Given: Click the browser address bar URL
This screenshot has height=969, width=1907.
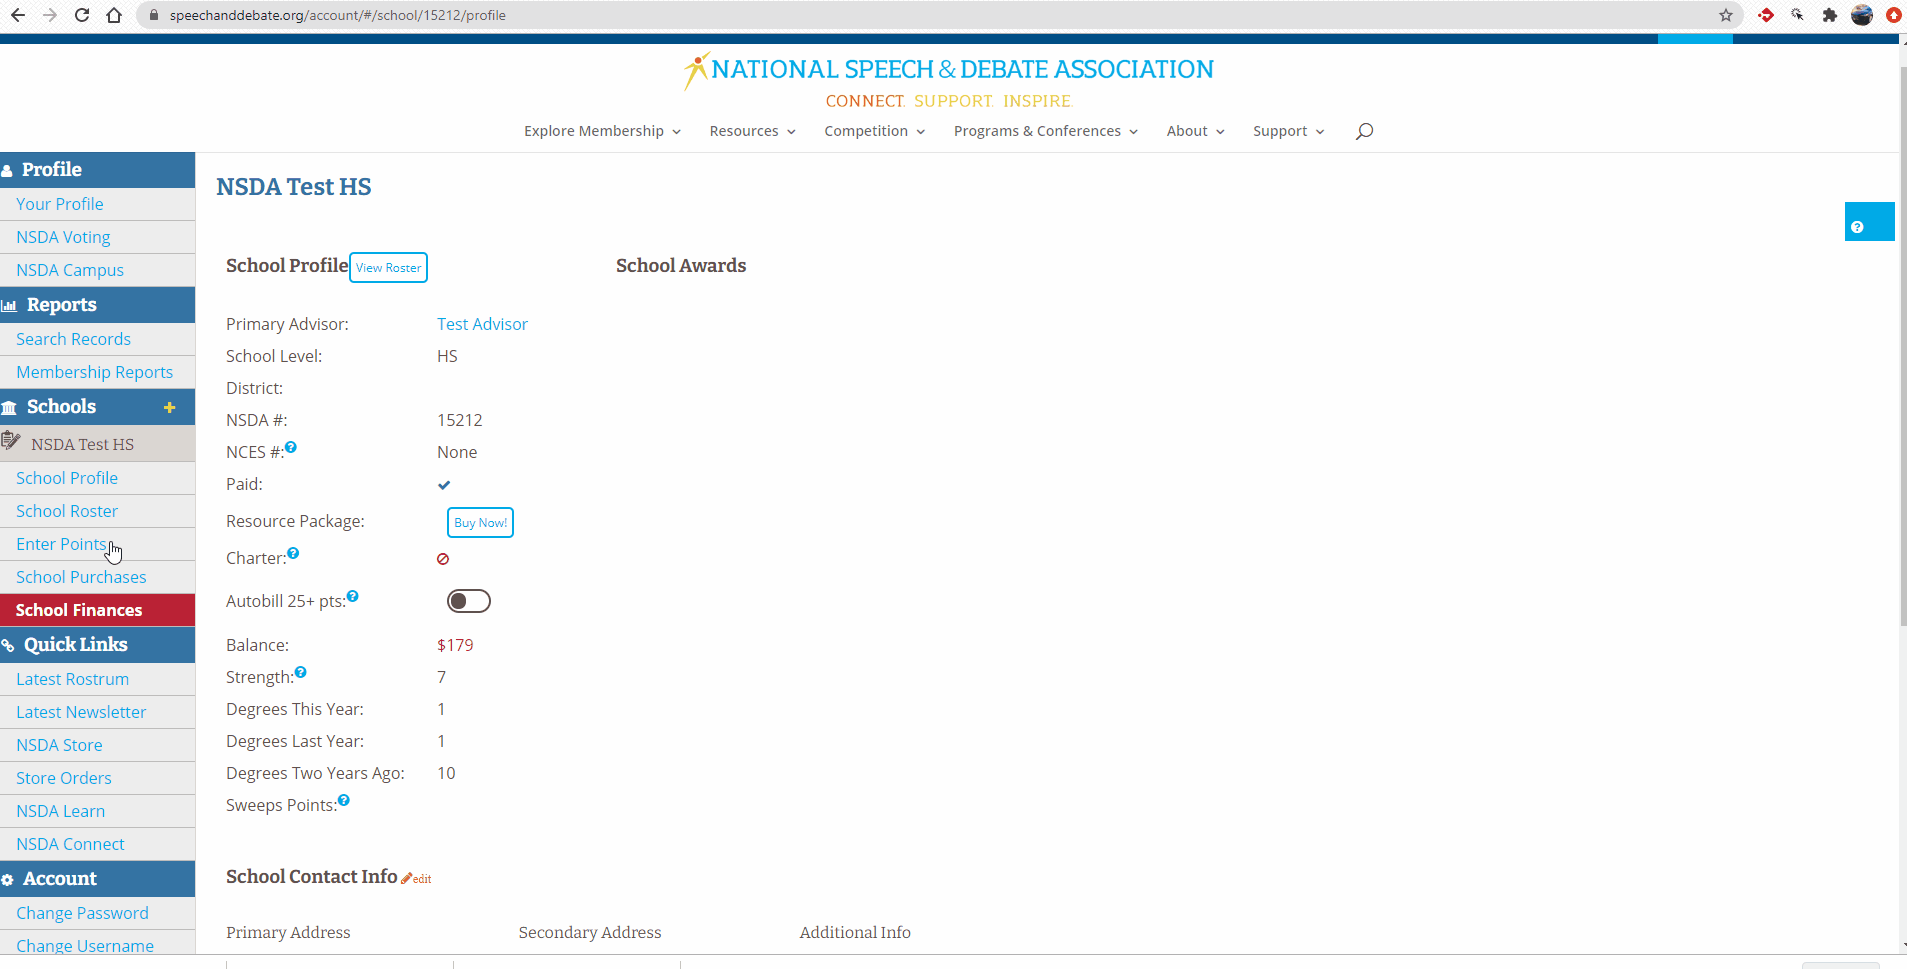Looking at the screenshot, I should (x=337, y=15).
